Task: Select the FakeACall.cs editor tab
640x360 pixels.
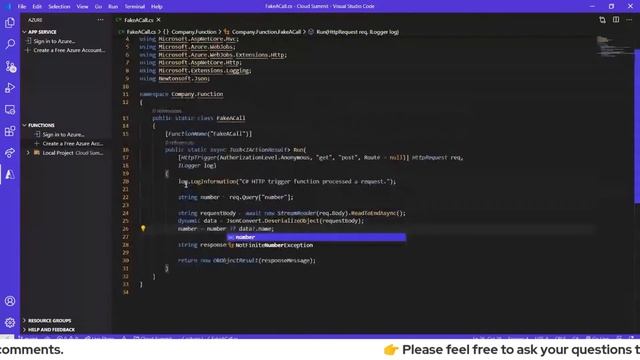Action: pyautogui.click(x=138, y=20)
